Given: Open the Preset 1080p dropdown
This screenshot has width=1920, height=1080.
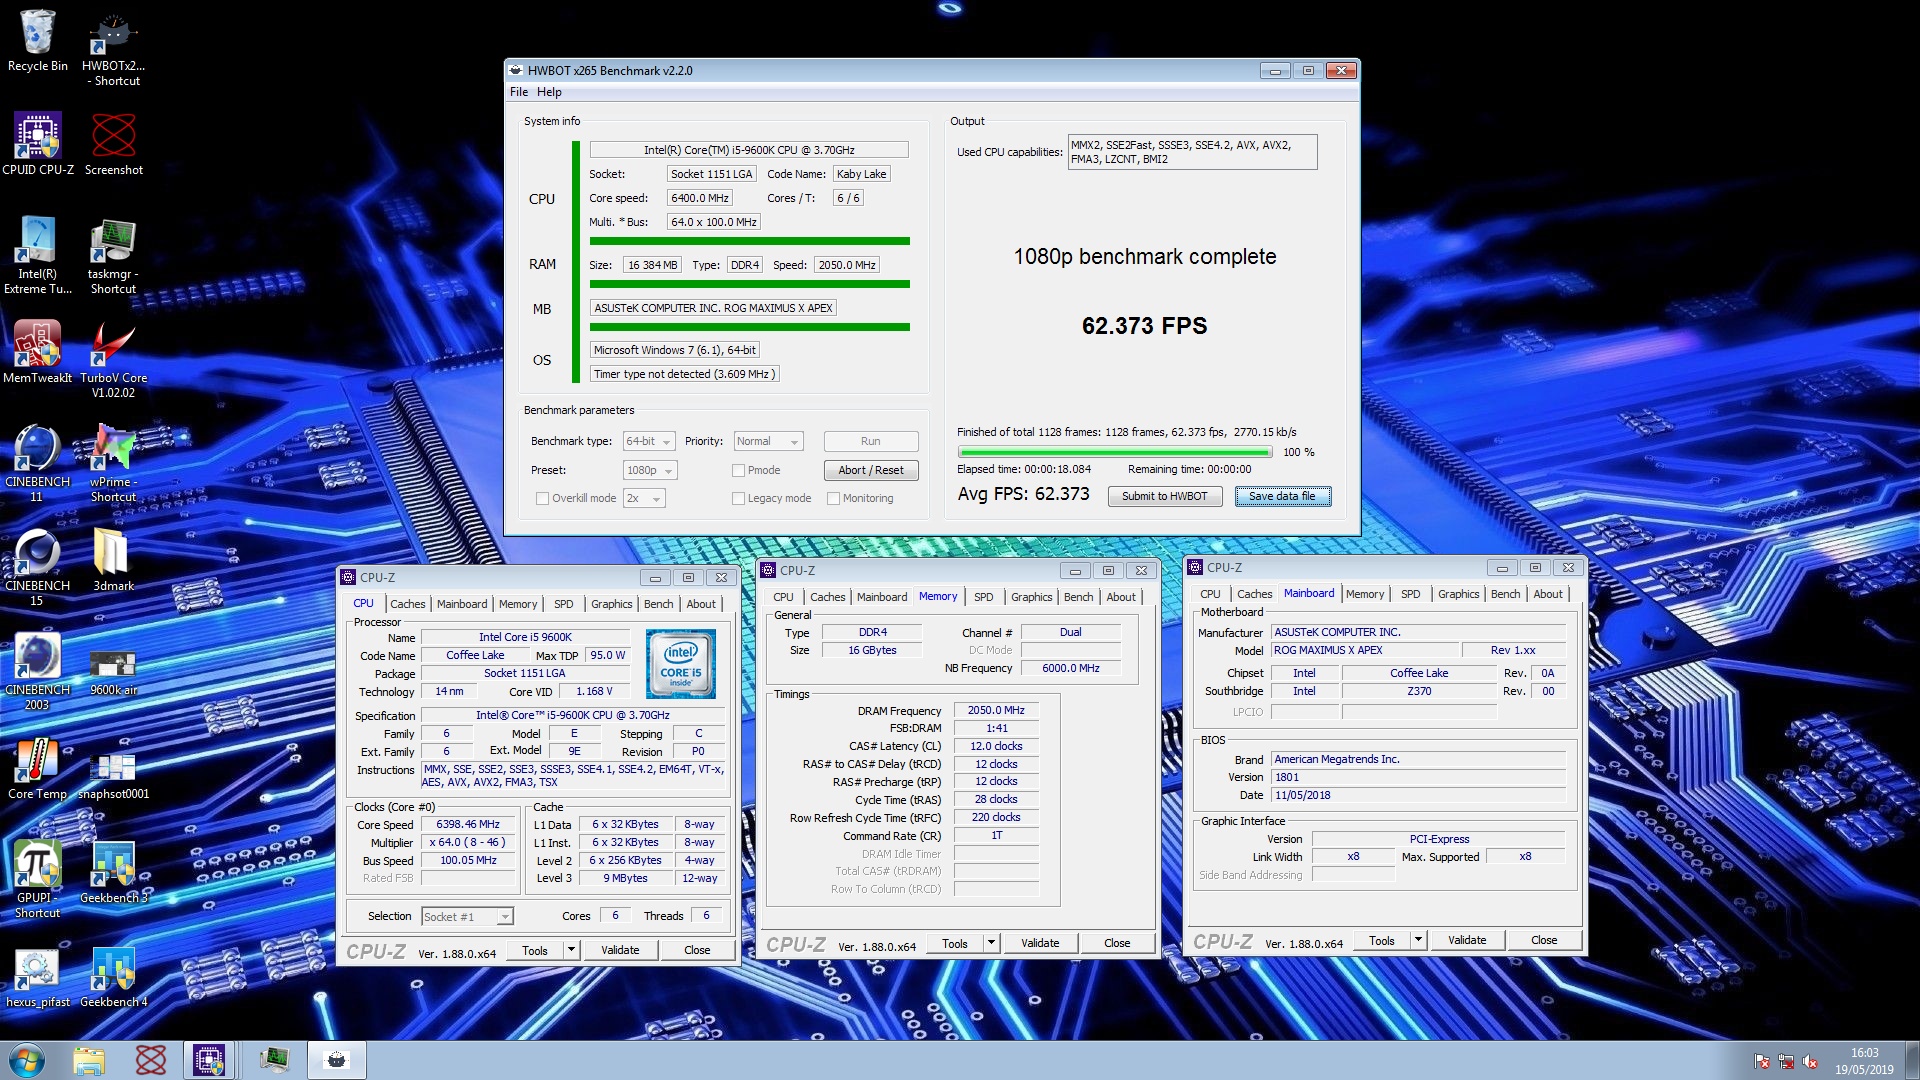Looking at the screenshot, I should point(649,470).
